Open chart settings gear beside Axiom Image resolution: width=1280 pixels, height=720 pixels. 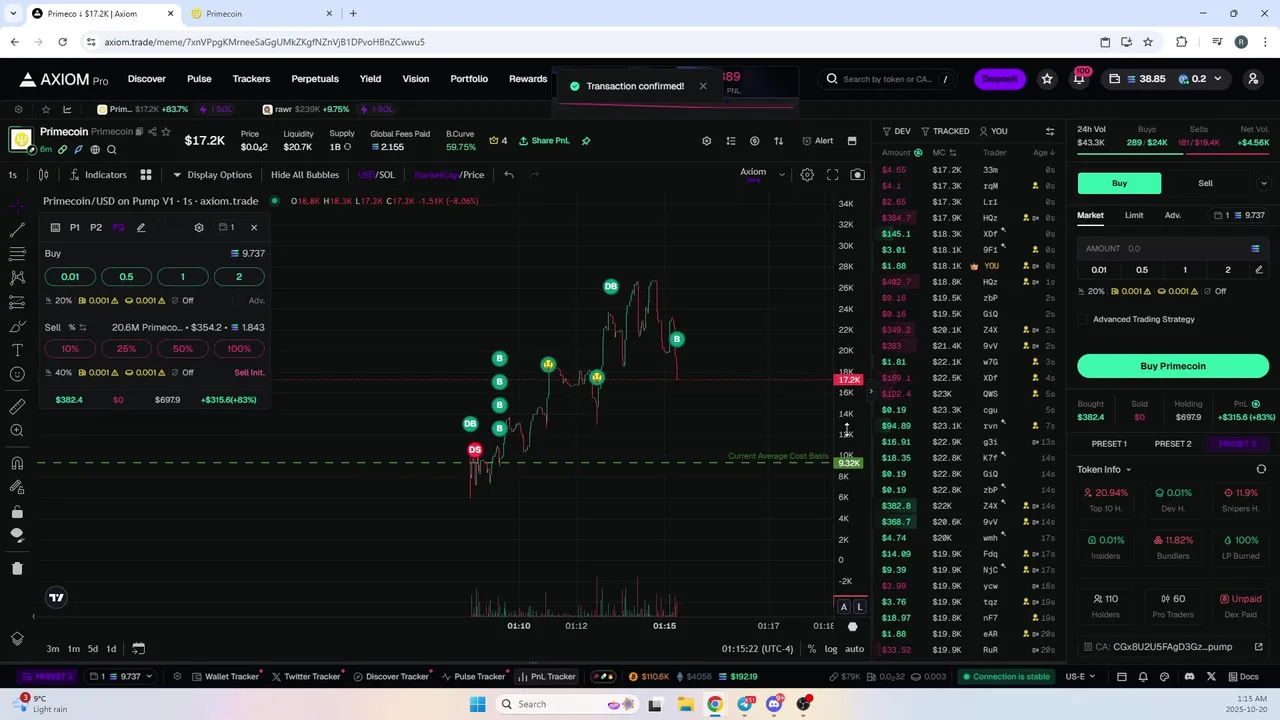coord(807,175)
